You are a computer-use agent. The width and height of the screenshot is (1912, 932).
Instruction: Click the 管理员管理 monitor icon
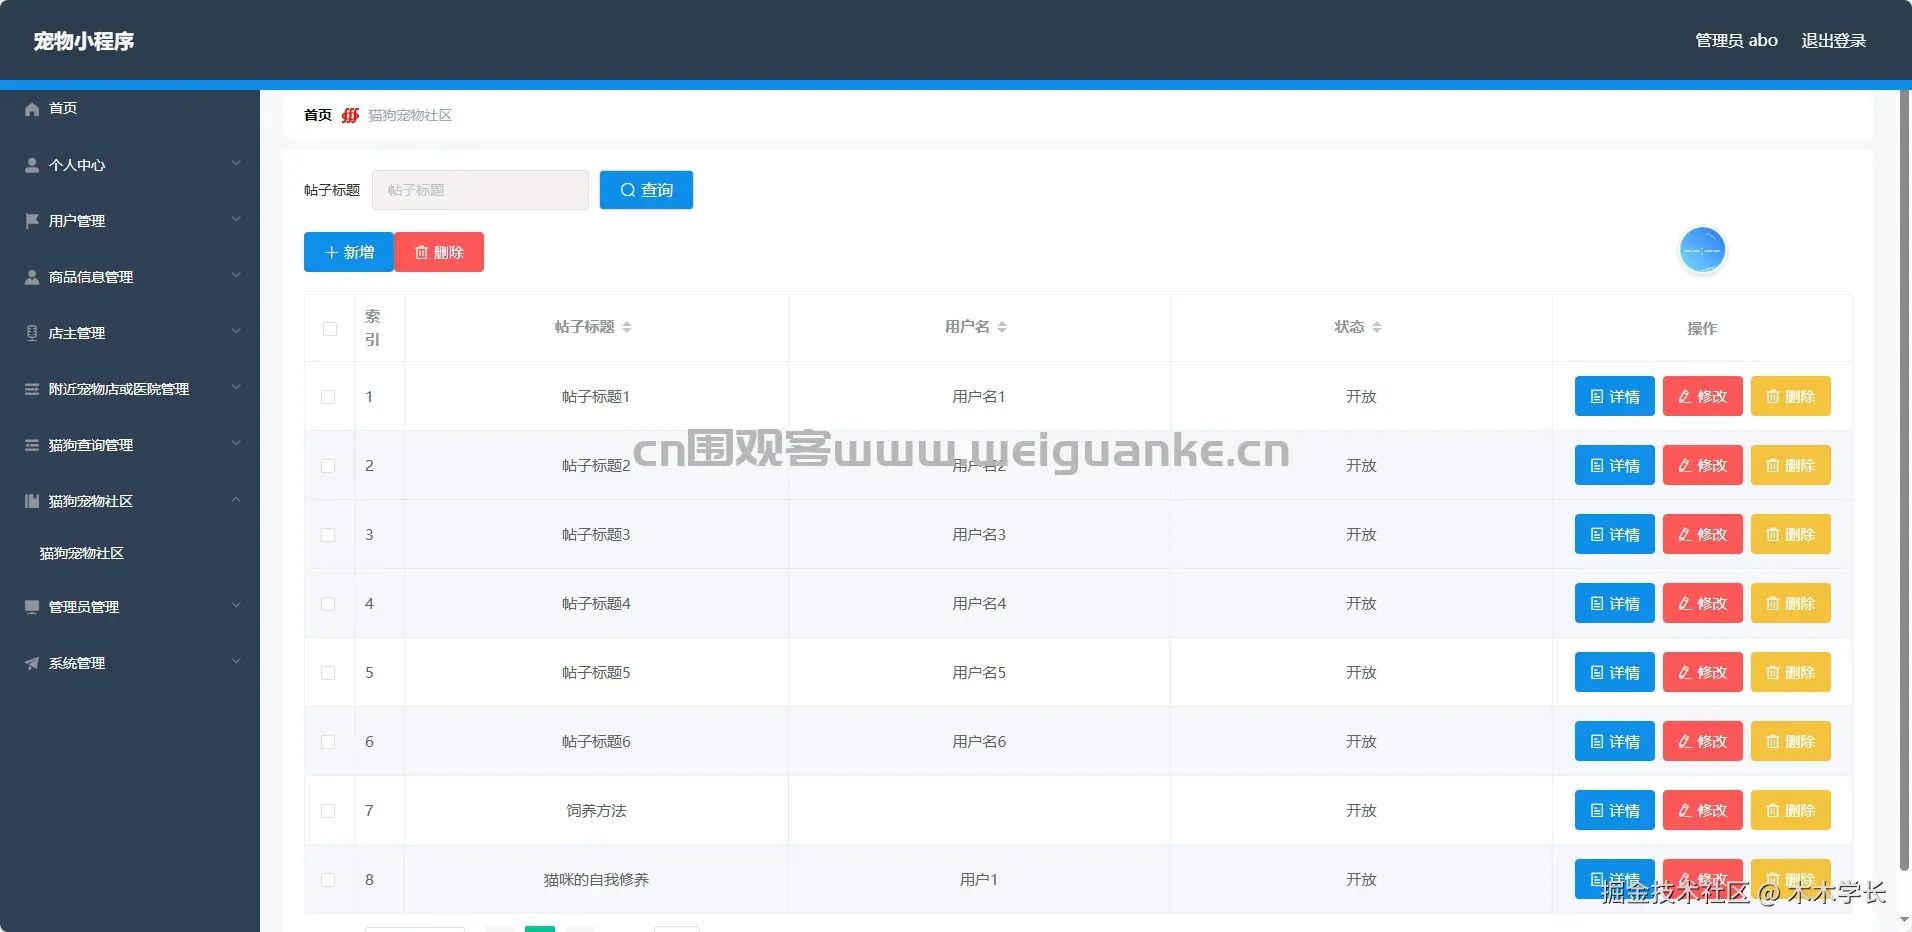tap(32, 607)
